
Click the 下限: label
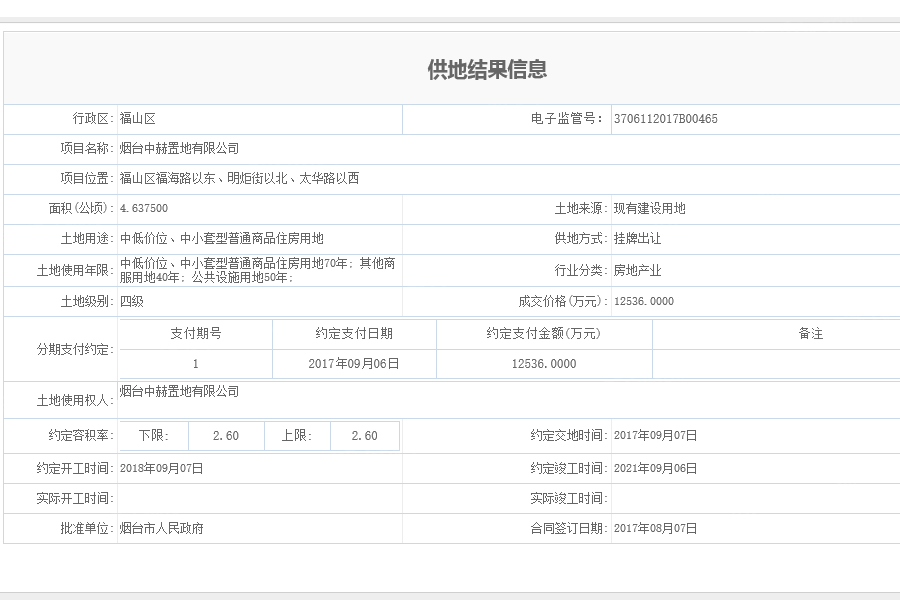(x=154, y=436)
